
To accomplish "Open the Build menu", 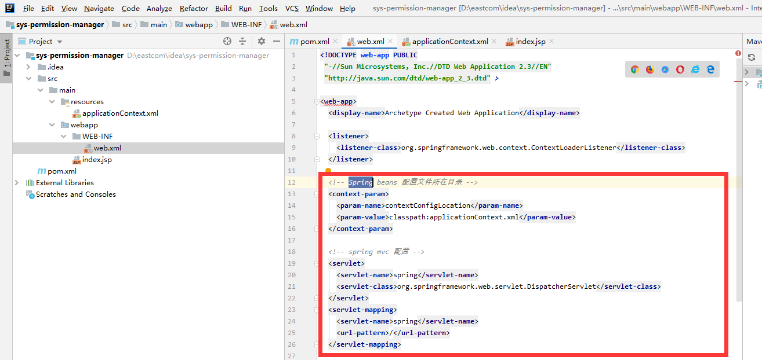I will tap(223, 8).
